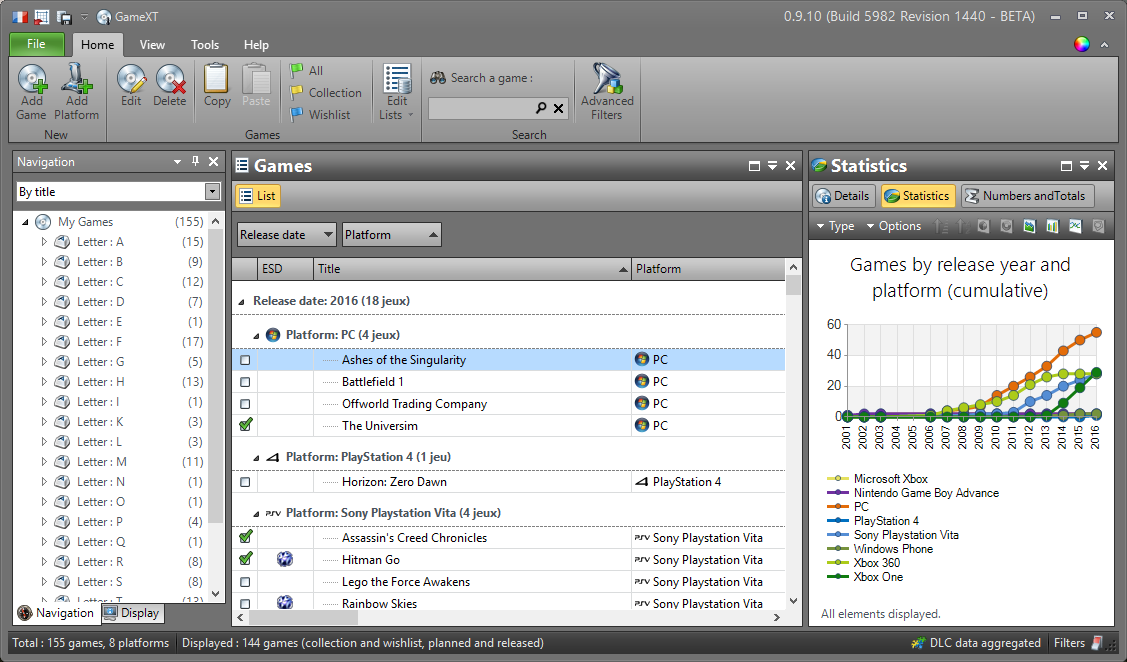
Task: Clear the game search with X icon
Action: pyautogui.click(x=558, y=108)
